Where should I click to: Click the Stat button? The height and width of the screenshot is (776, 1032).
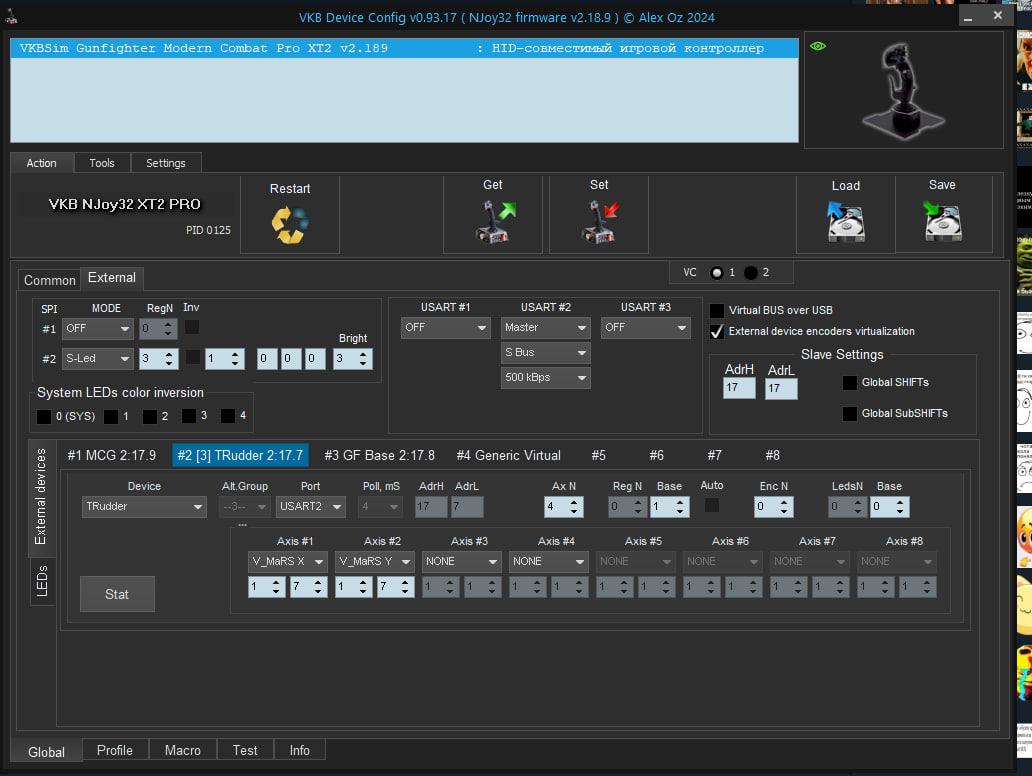[117, 594]
